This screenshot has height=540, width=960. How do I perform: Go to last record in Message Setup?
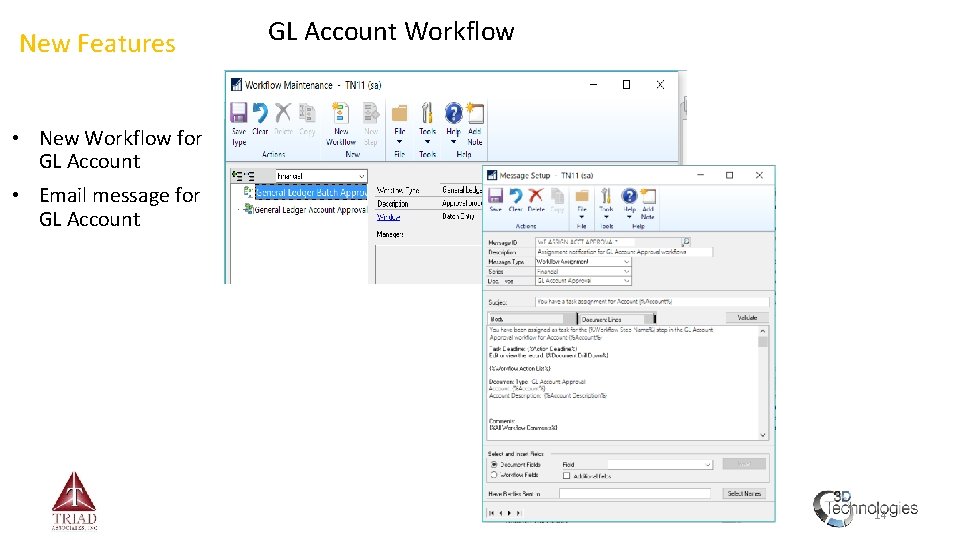(519, 513)
